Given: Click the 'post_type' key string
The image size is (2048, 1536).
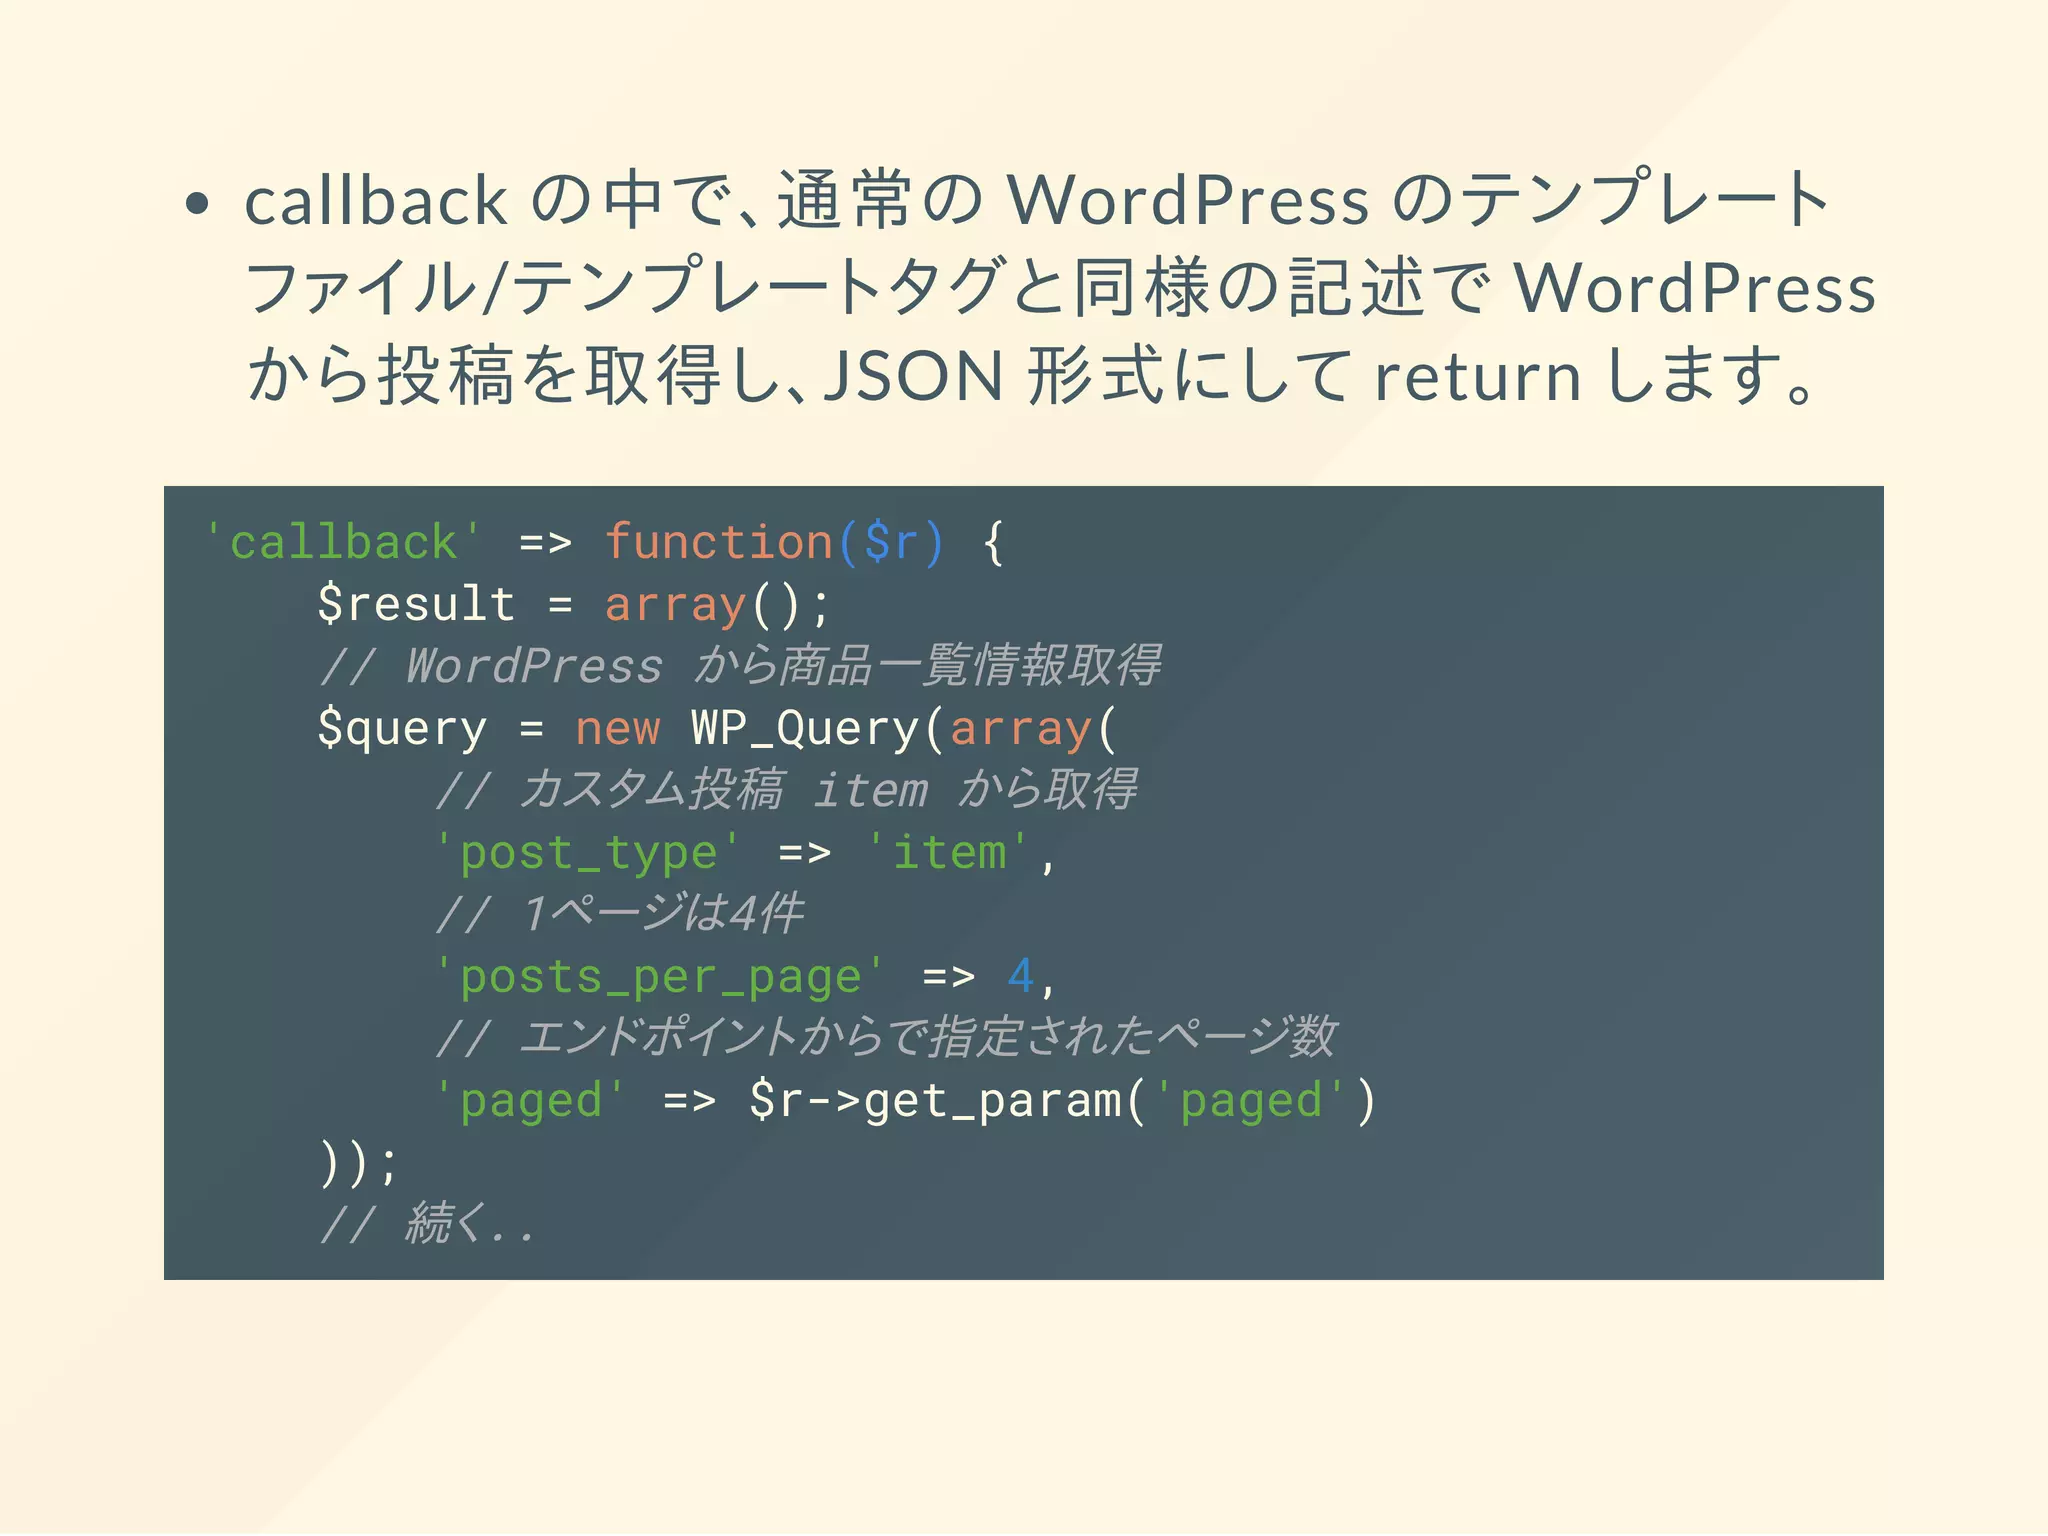Looking at the screenshot, I should pos(588,853).
